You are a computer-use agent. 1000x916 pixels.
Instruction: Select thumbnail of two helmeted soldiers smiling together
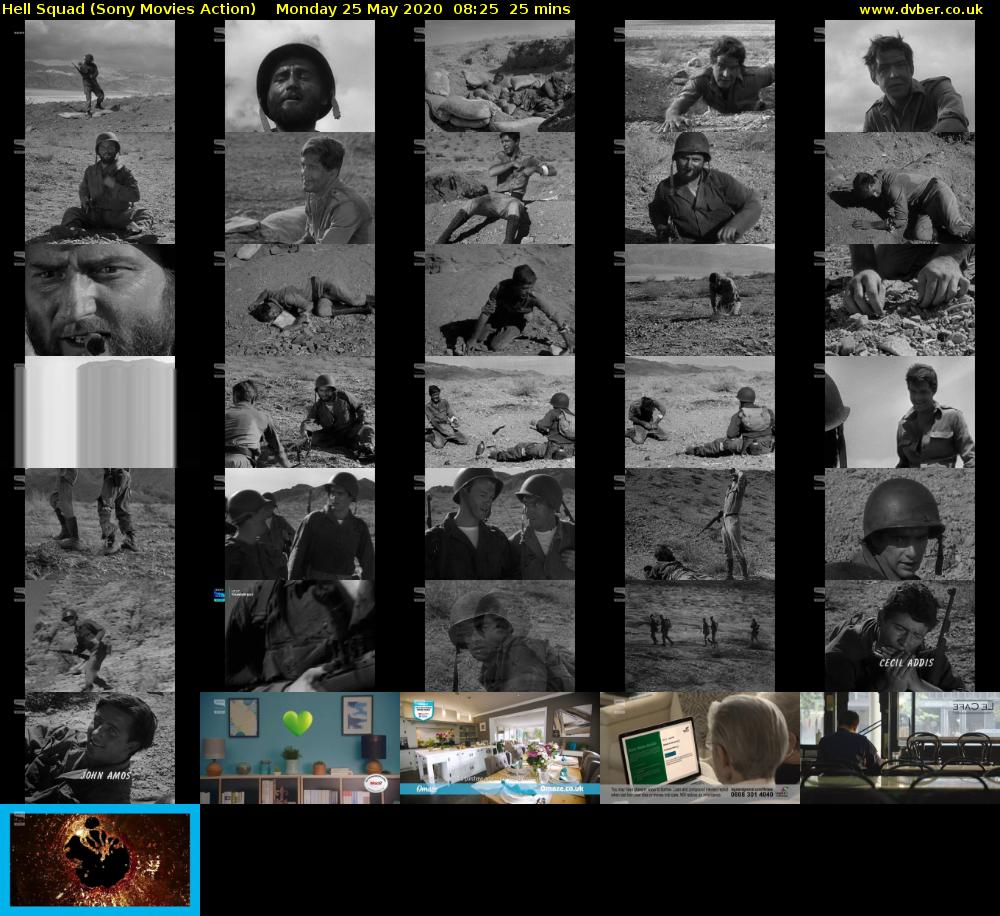tap(500, 524)
